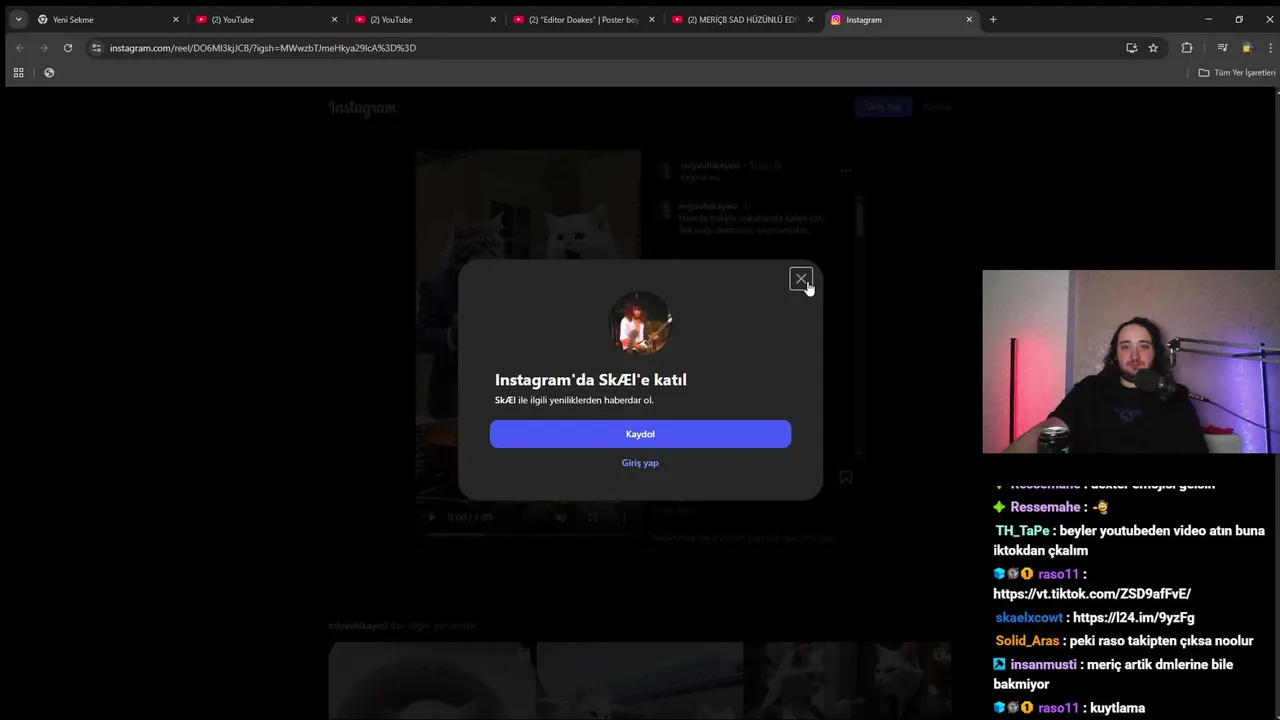Click the Ressemahe username in chat

[1045, 507]
